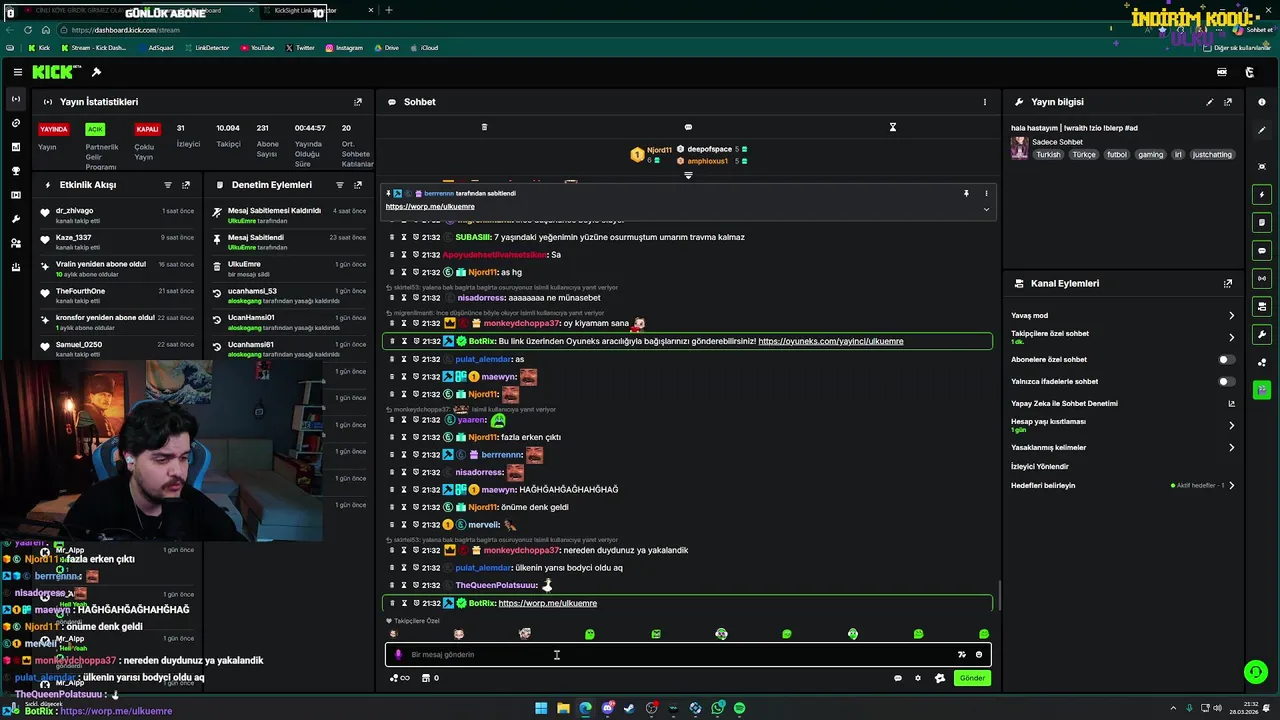Open Spotify from the Windows taskbar
Viewport: 1280px width, 720px height.
[739, 708]
